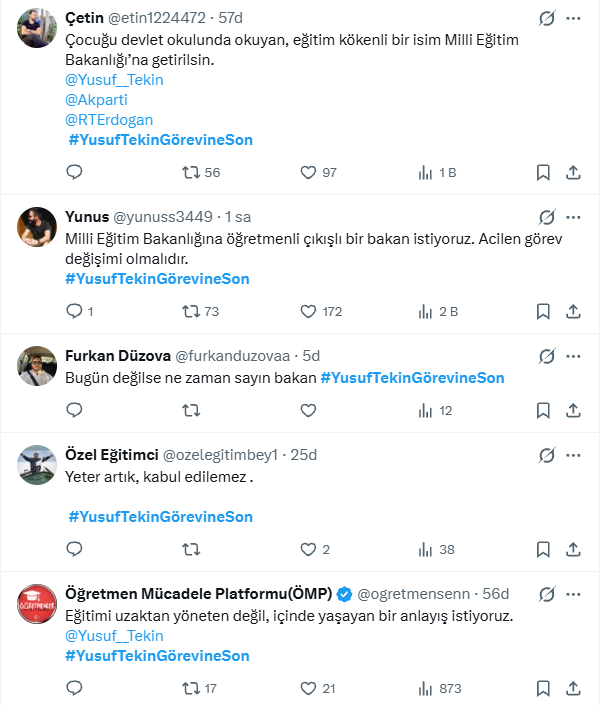Share Özel Eğitimci's tweet
Image resolution: width=602 pixels, height=705 pixels.
573,549
